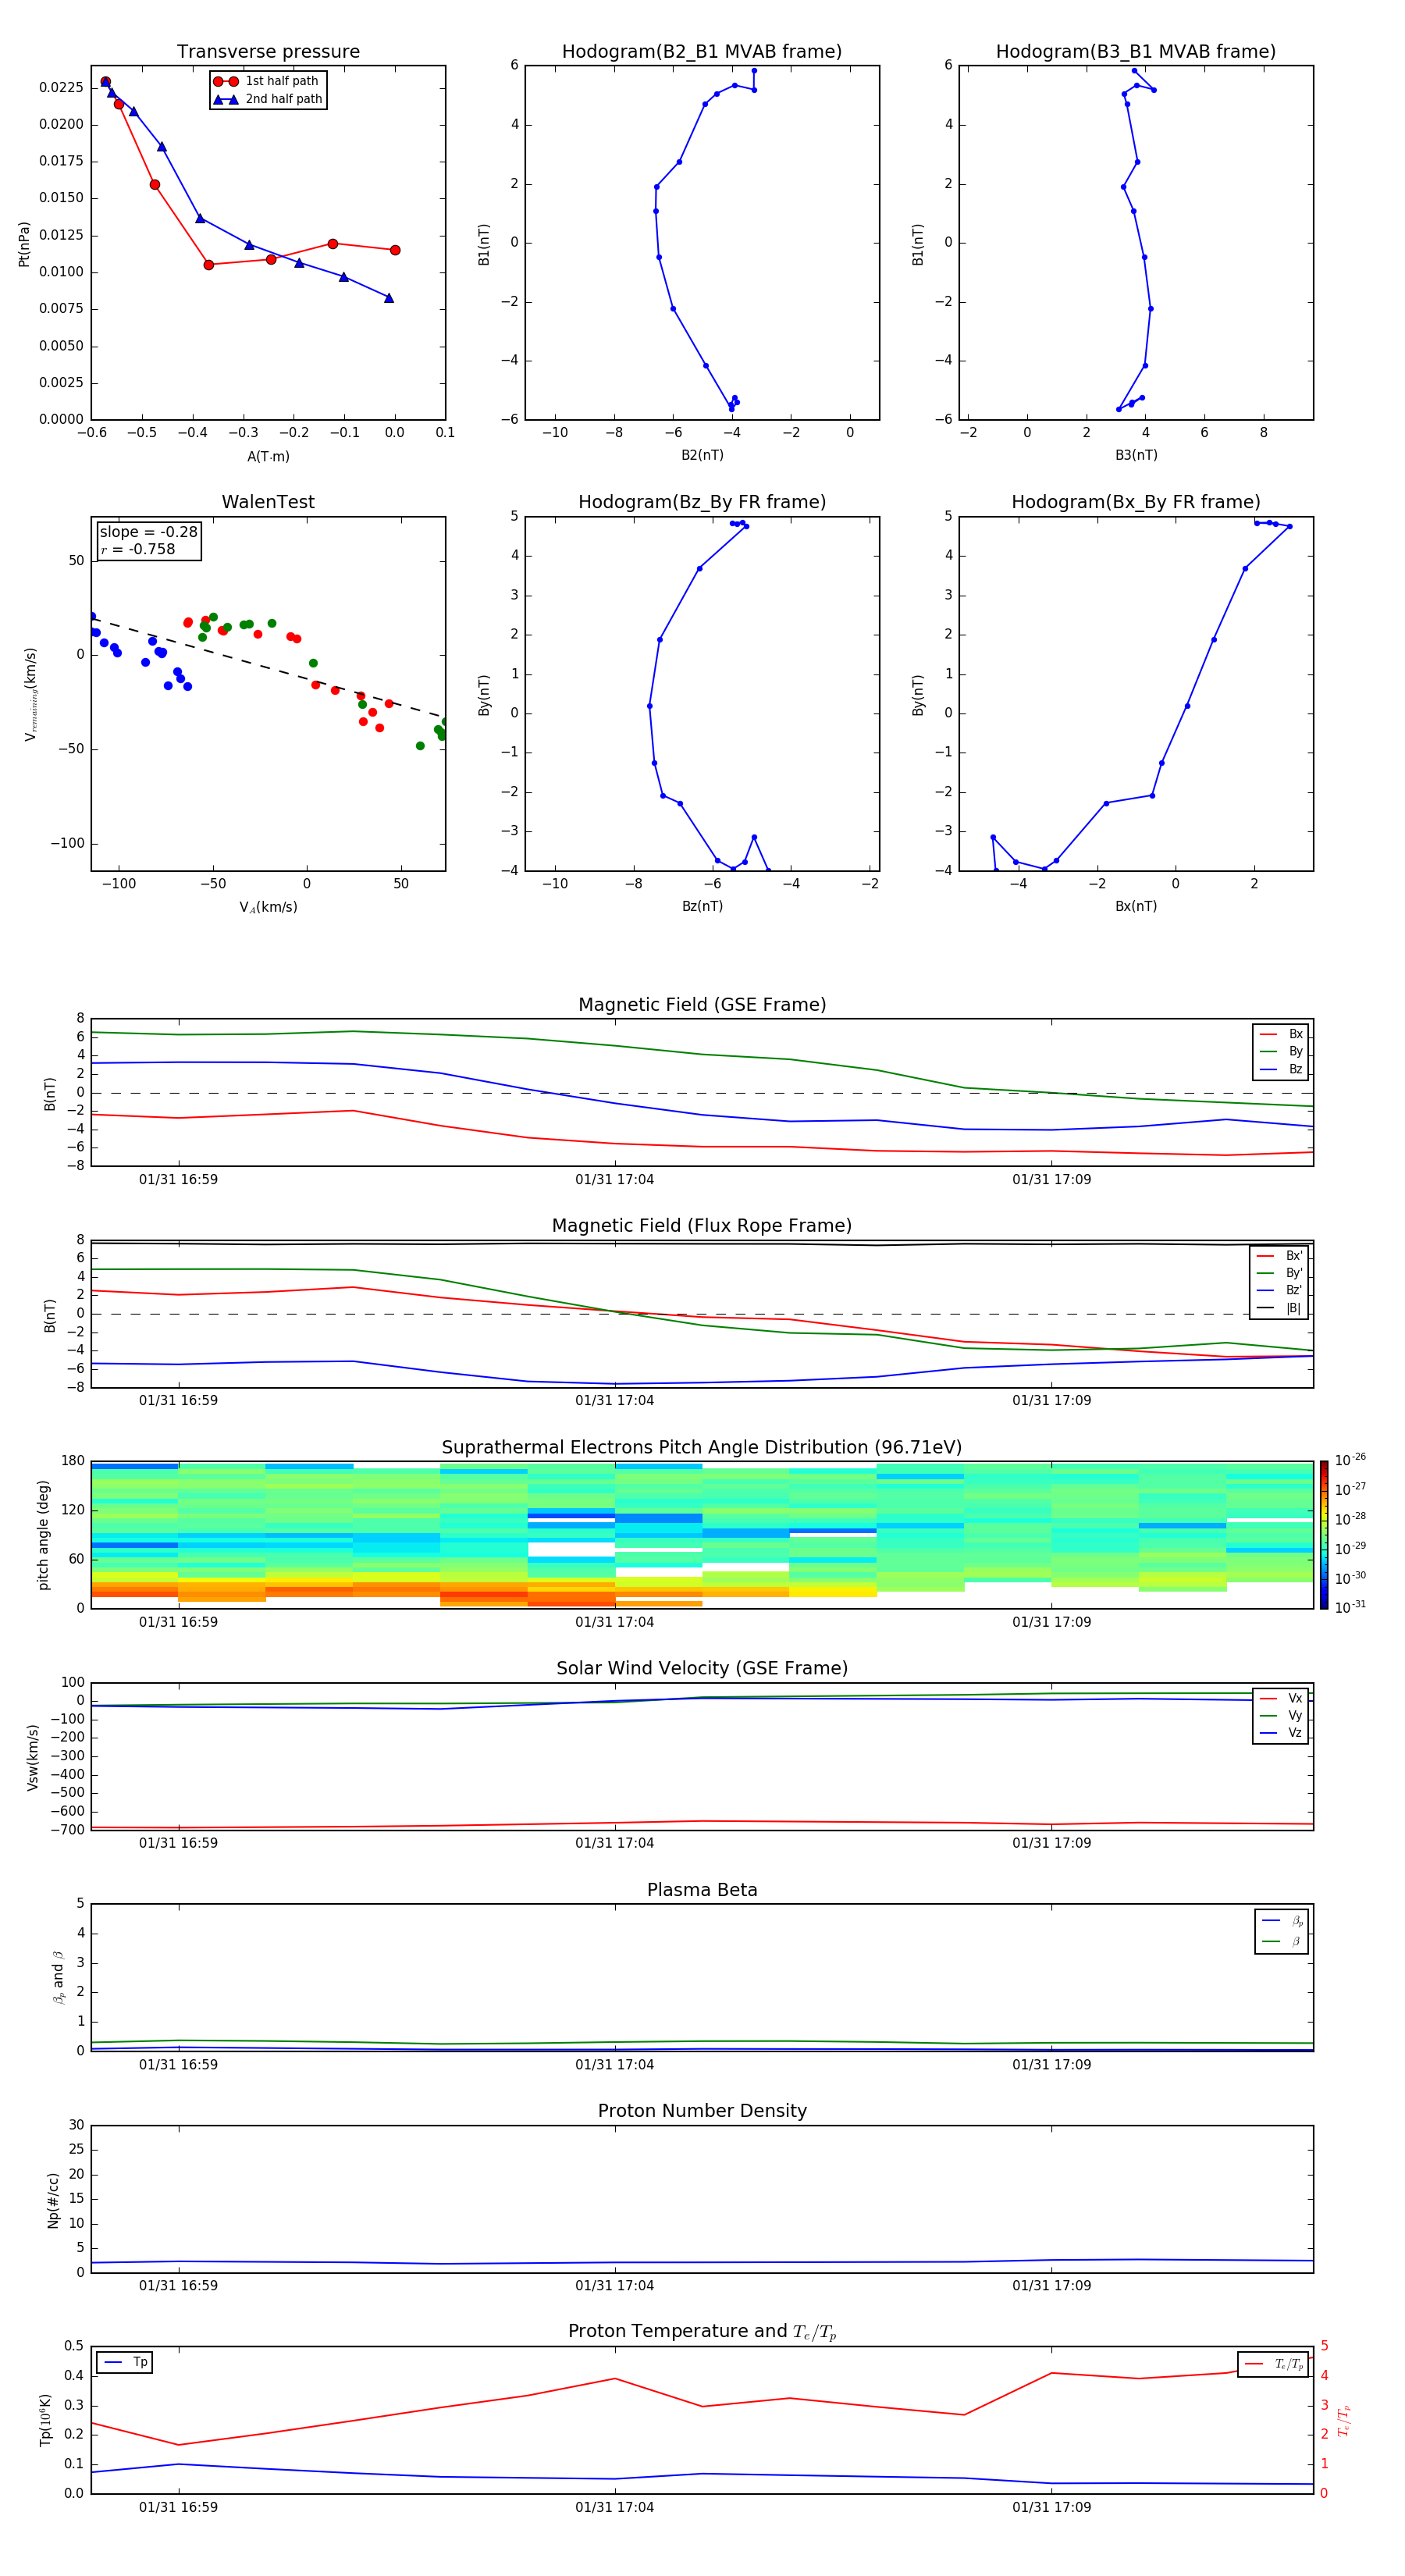The height and width of the screenshot is (2576, 1405).
Task: Click '01/31 16:59' tick under GSE magnetic field plot
Action: click(178, 1180)
